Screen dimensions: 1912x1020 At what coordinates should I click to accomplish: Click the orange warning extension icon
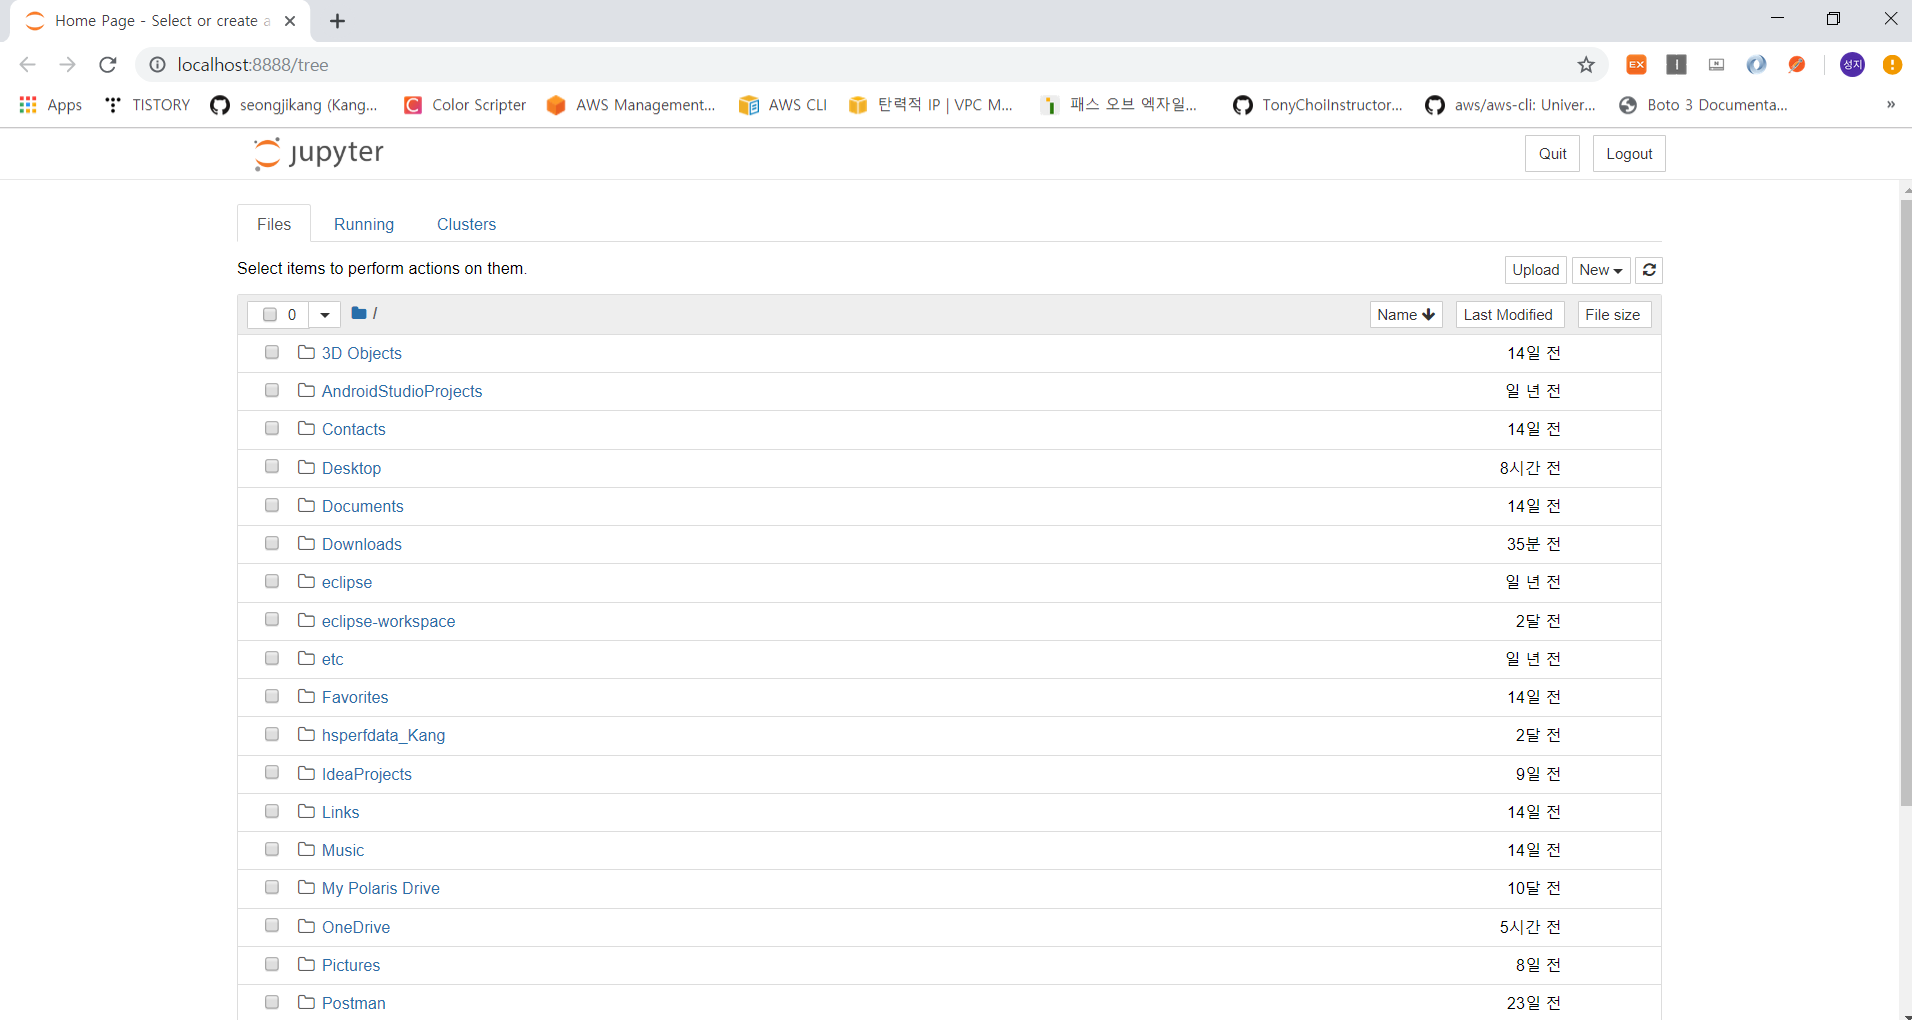(x=1892, y=65)
